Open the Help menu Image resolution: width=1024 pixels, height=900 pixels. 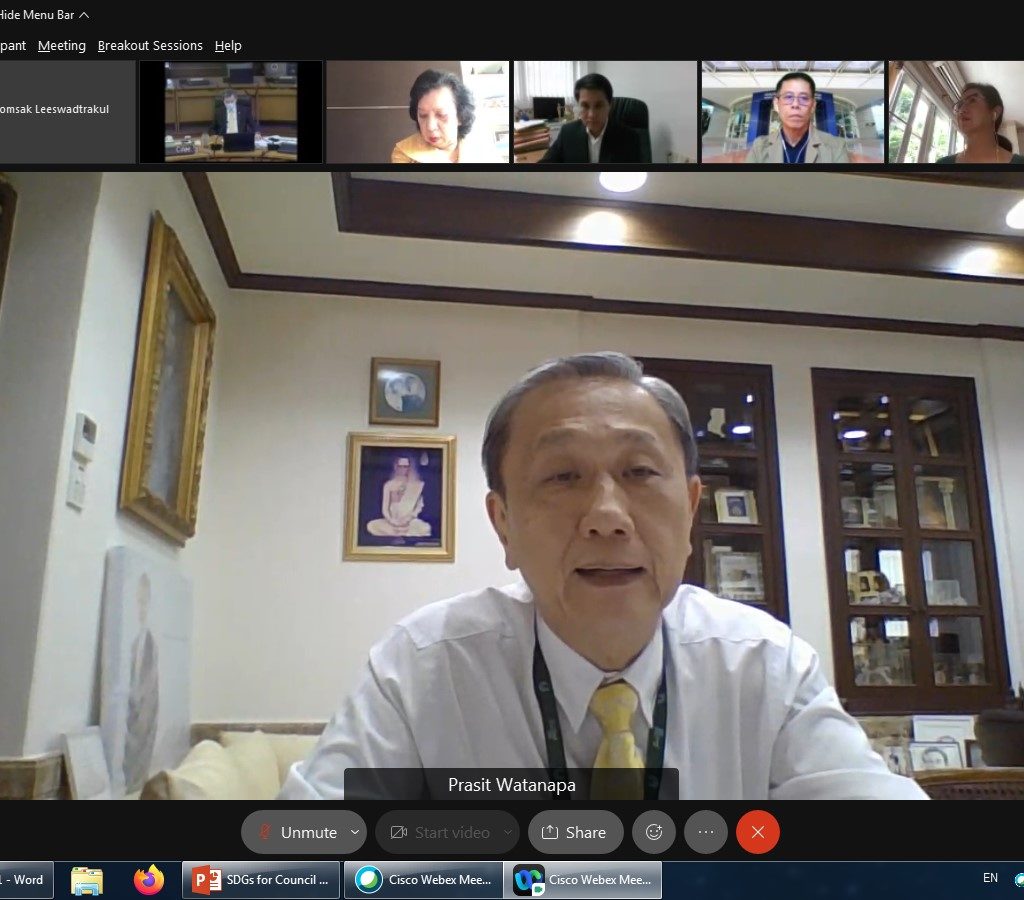(228, 46)
